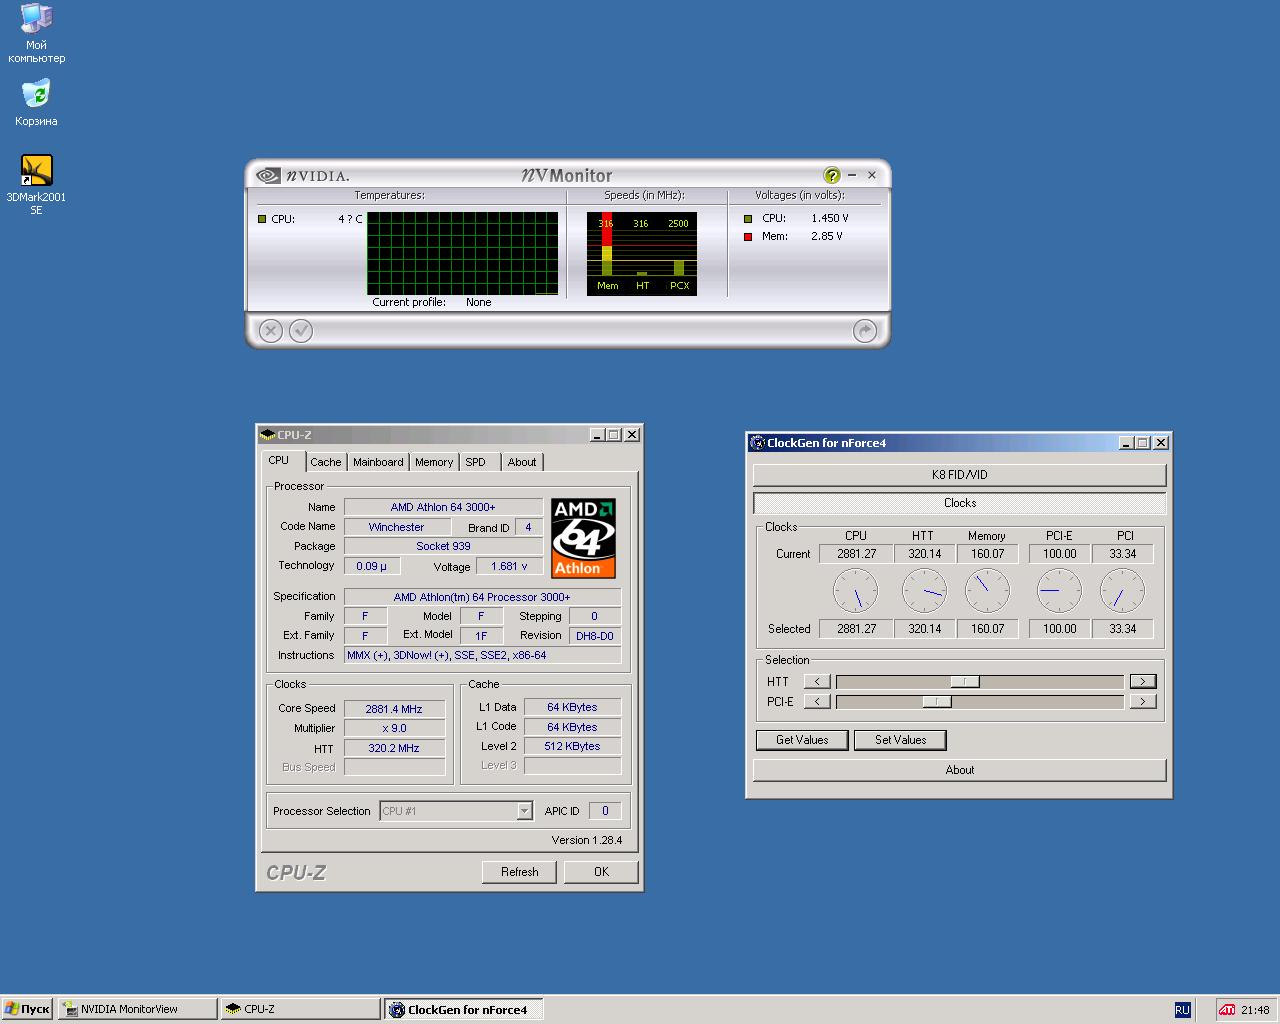Launch 3DMark2001 SE desktop shortcut
Screen dimensions: 1280x1024
pos(36,185)
